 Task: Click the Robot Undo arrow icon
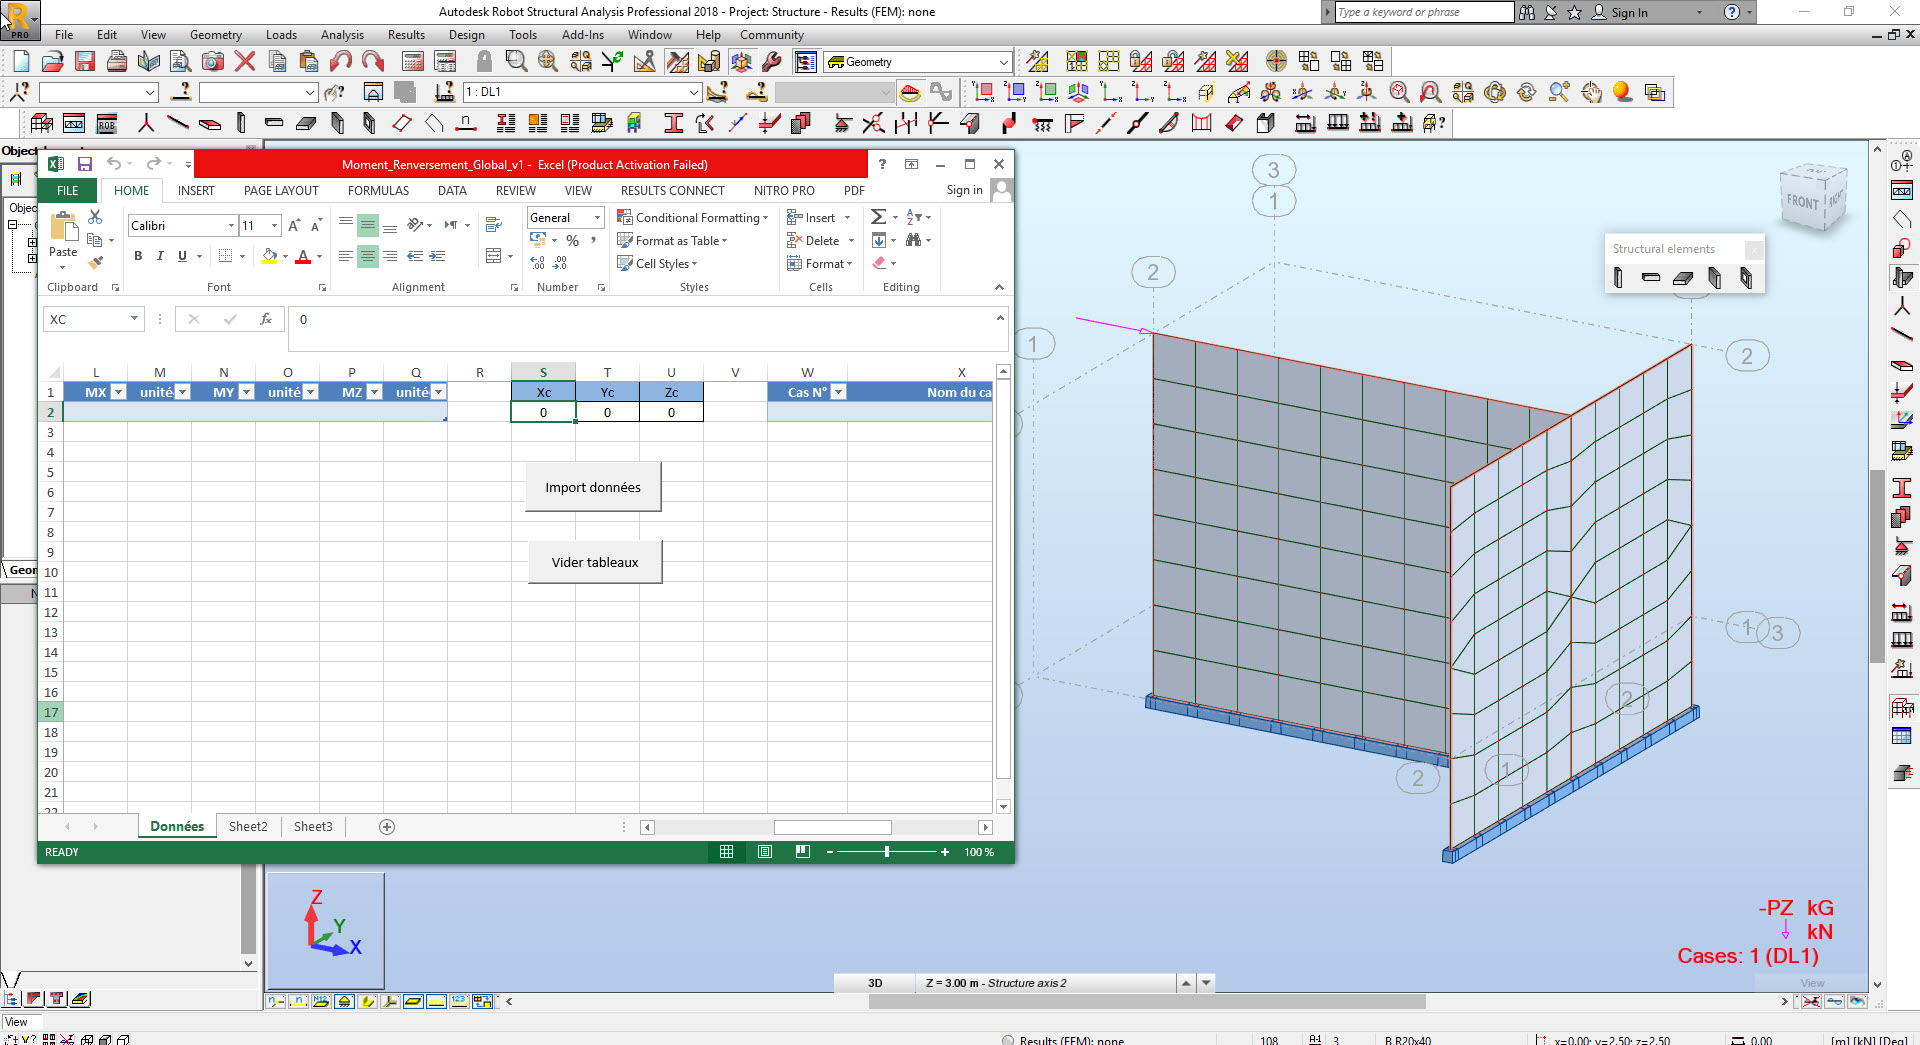click(341, 62)
